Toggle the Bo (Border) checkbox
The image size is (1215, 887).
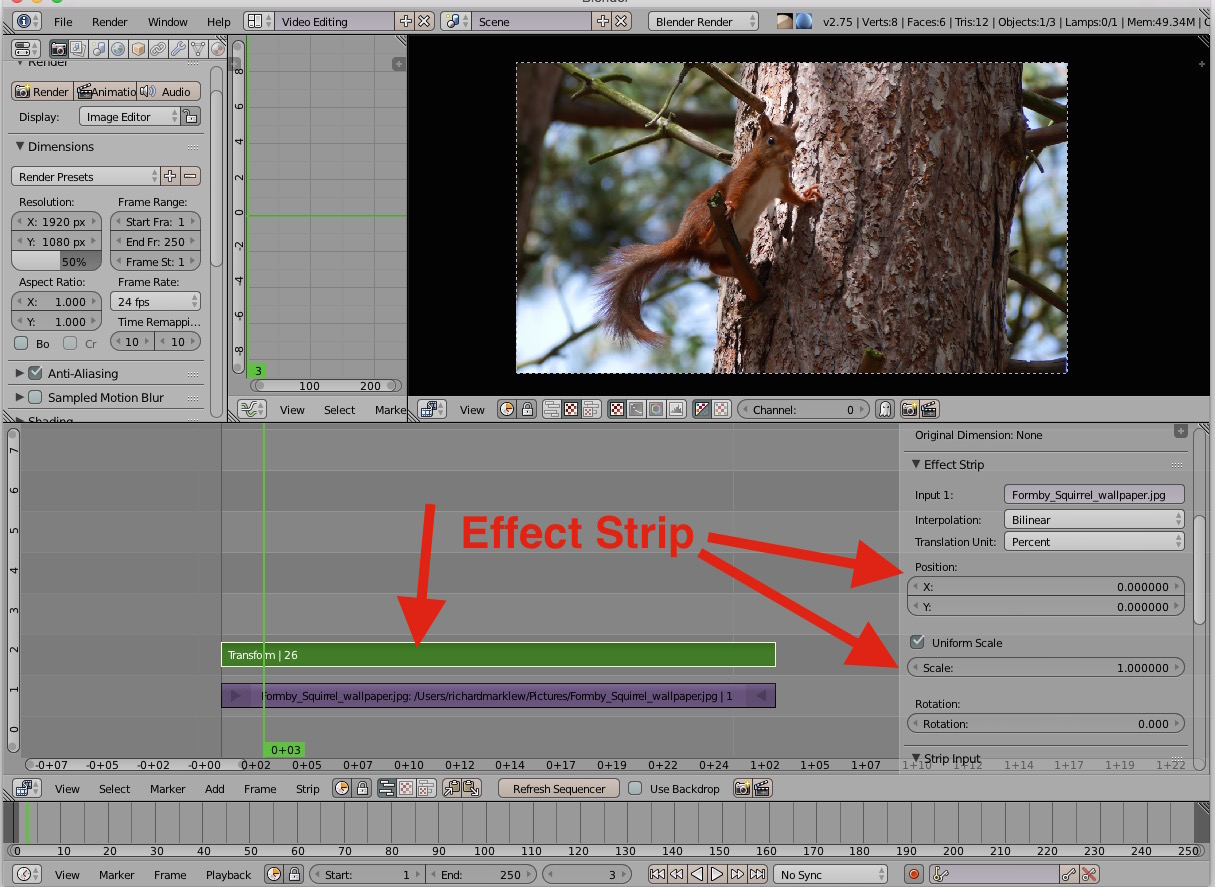[x=21, y=343]
